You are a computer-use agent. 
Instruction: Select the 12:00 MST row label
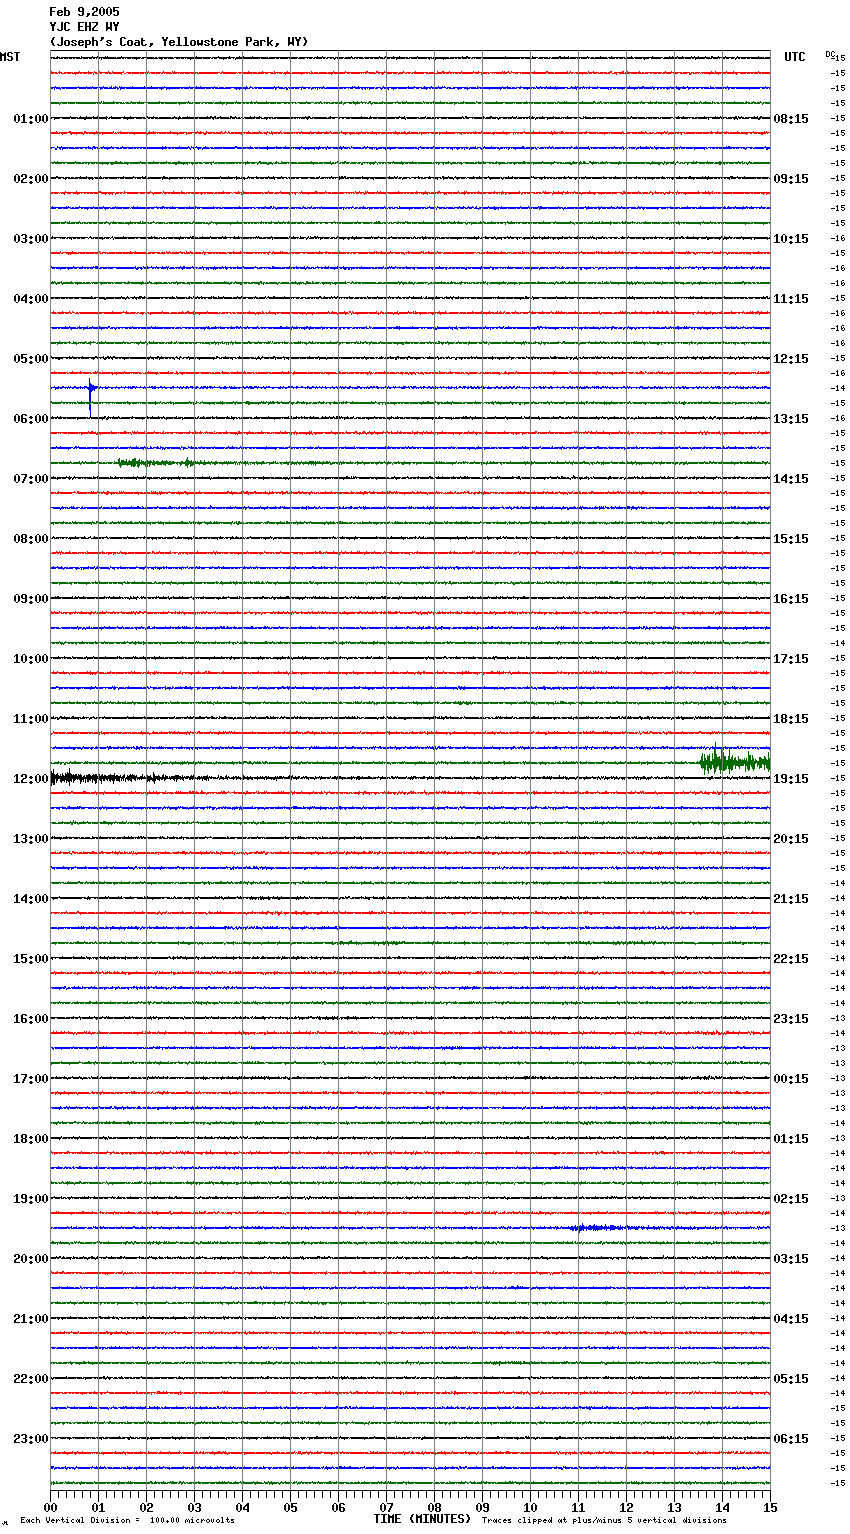point(31,779)
